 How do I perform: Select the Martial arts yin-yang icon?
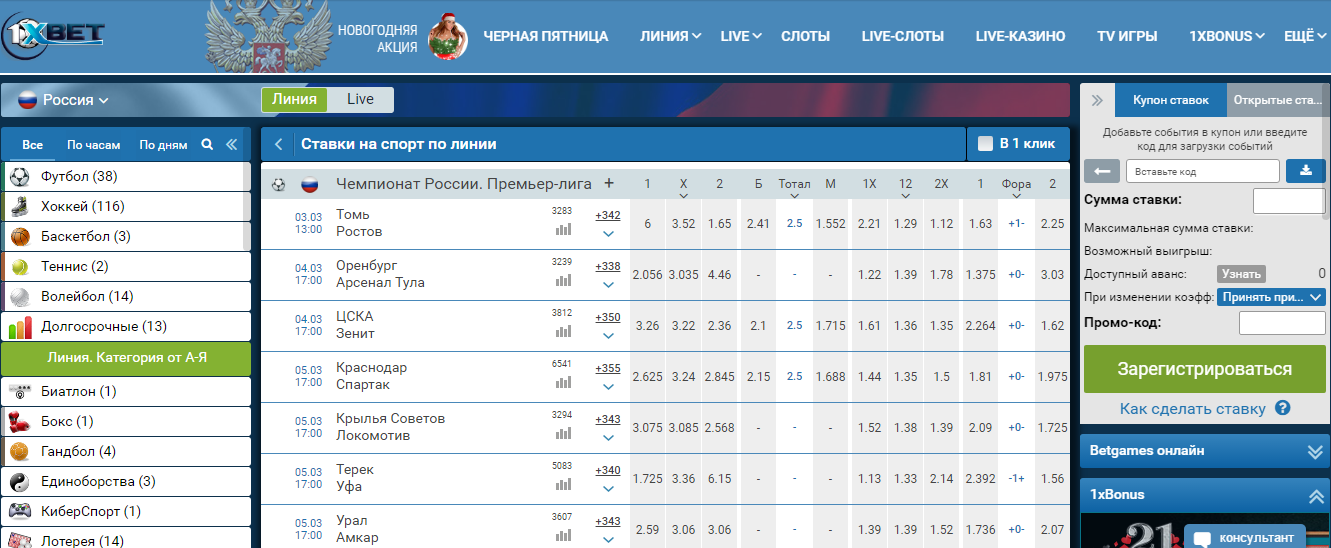click(x=20, y=482)
